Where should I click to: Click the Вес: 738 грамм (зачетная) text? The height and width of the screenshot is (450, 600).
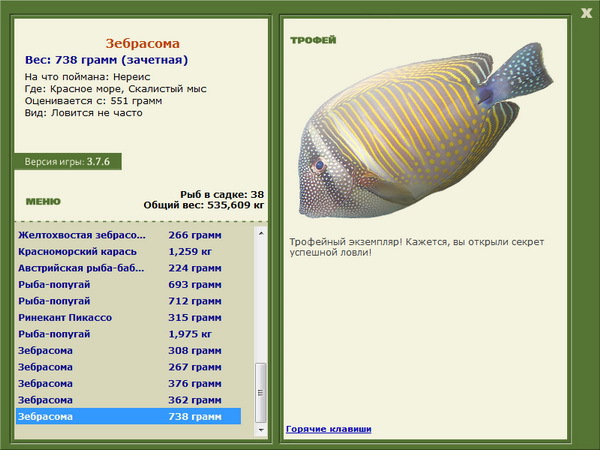tap(106, 60)
